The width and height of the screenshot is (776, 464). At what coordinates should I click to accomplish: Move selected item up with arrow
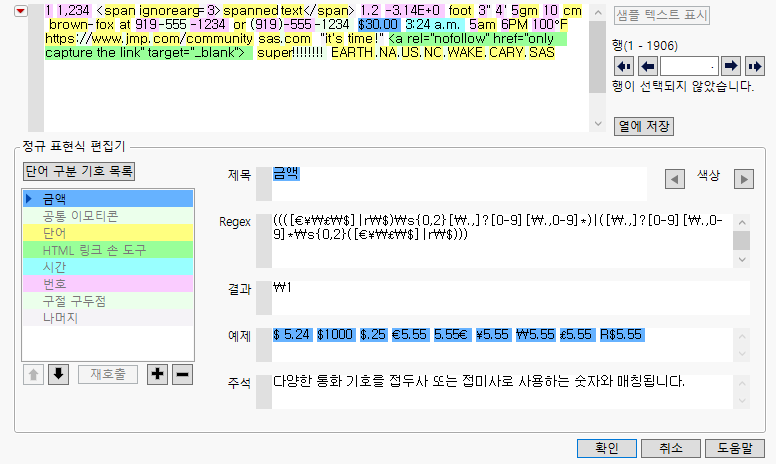33,374
